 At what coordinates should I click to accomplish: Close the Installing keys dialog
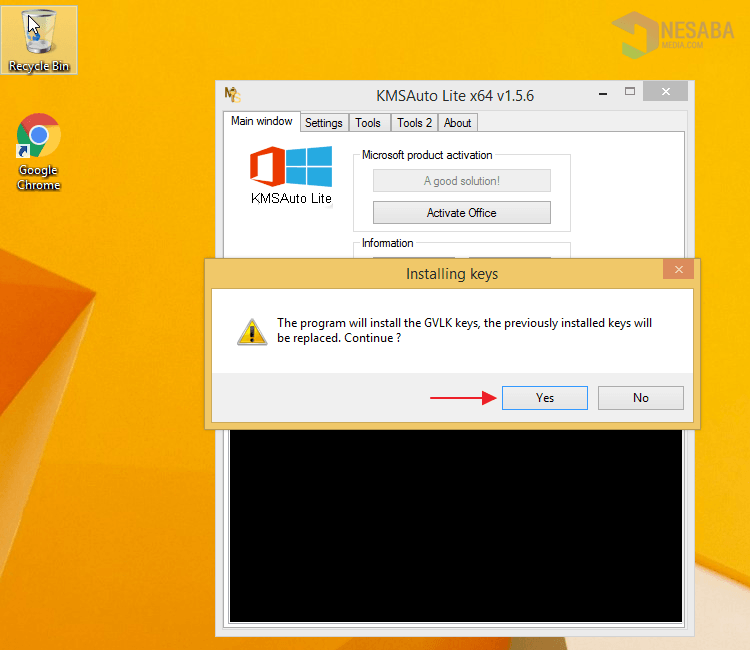(x=678, y=270)
